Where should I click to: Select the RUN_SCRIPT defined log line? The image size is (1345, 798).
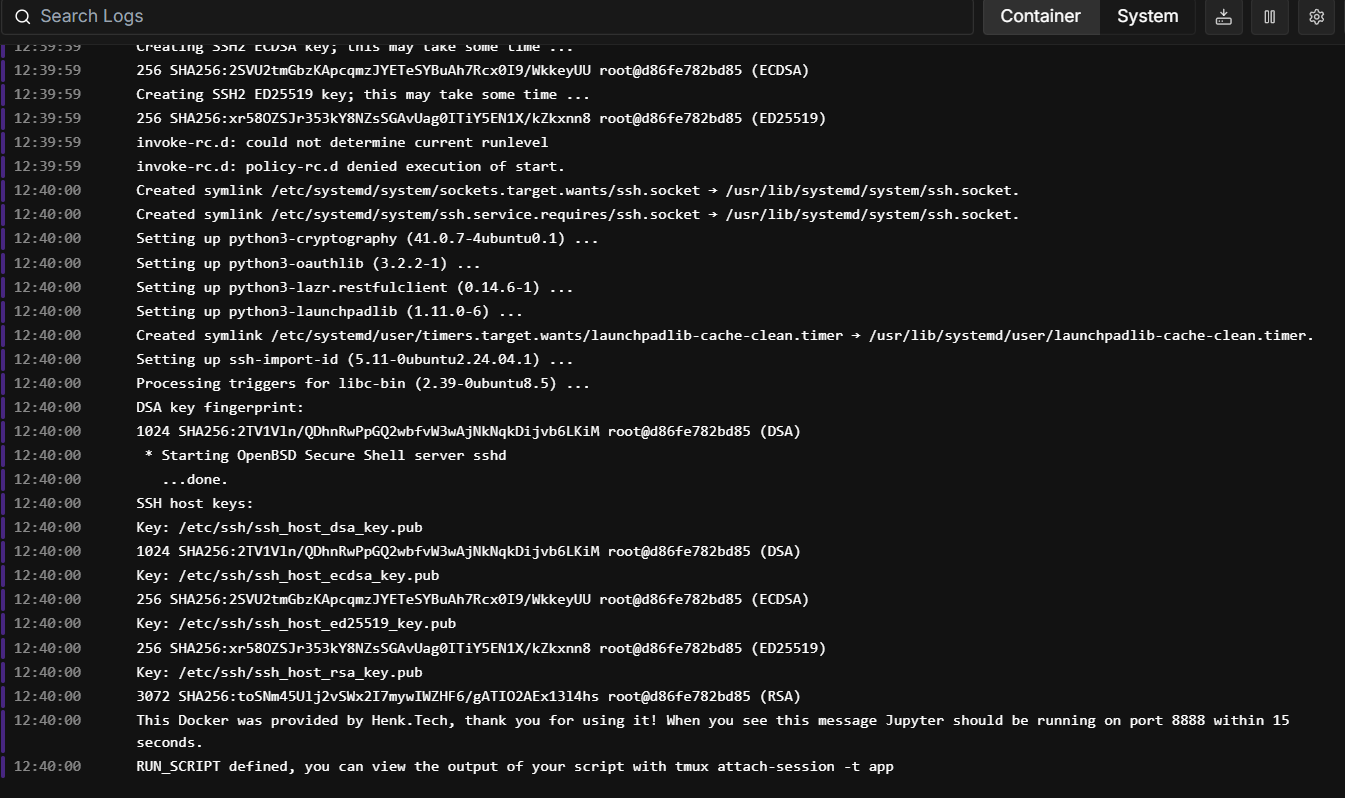[x=514, y=767]
